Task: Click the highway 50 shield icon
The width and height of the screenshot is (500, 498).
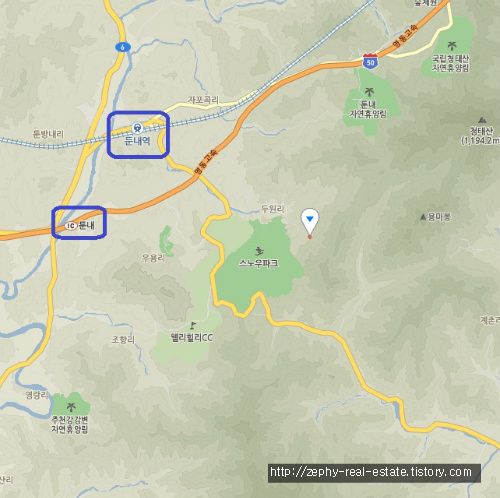Action: point(370,62)
